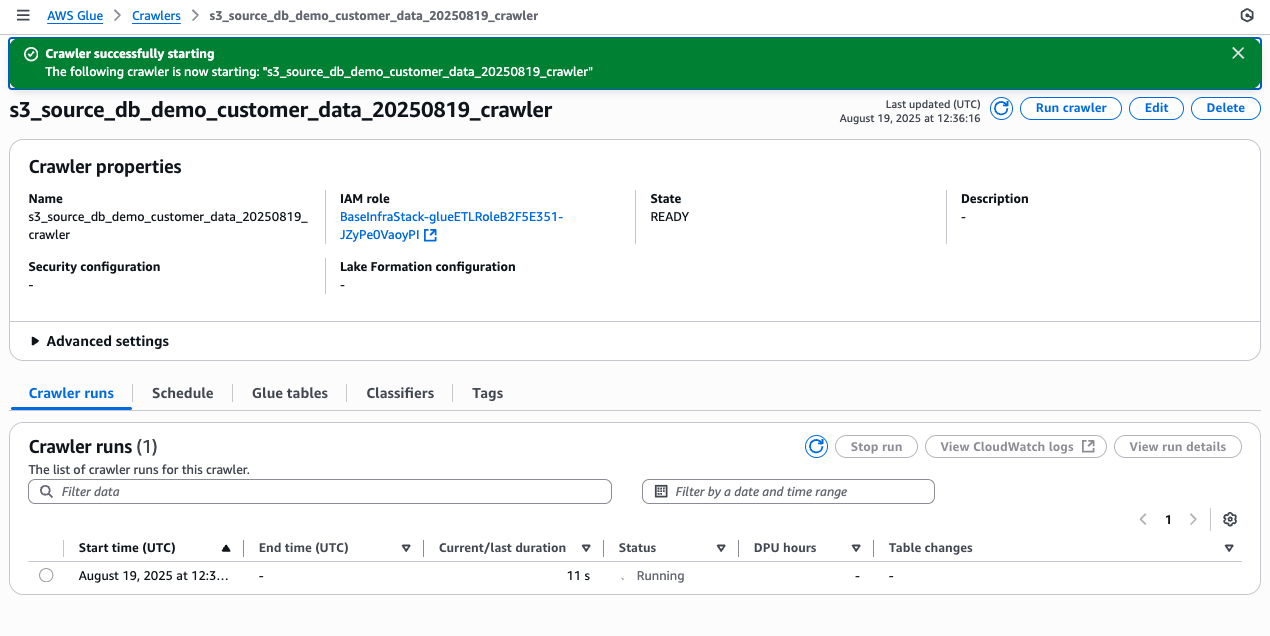This screenshot has height=636, width=1270.
Task: Sort by Status column
Action: tap(721, 548)
